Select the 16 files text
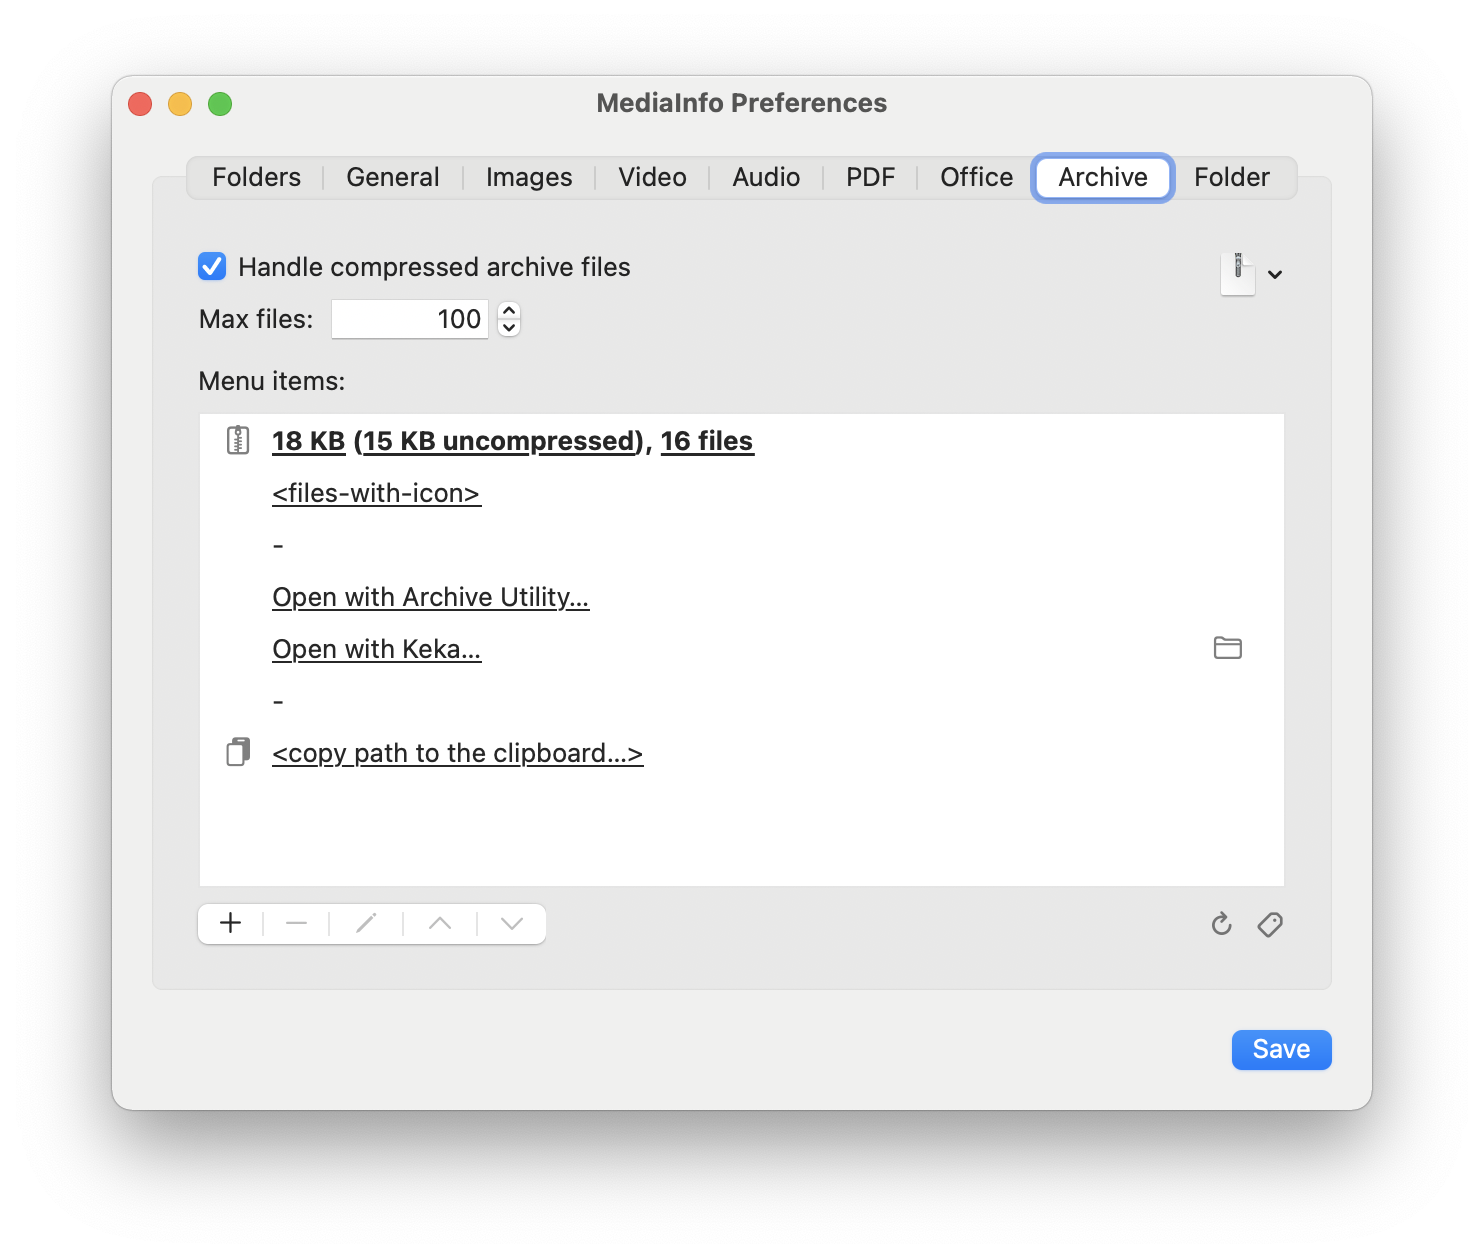 [x=707, y=441]
